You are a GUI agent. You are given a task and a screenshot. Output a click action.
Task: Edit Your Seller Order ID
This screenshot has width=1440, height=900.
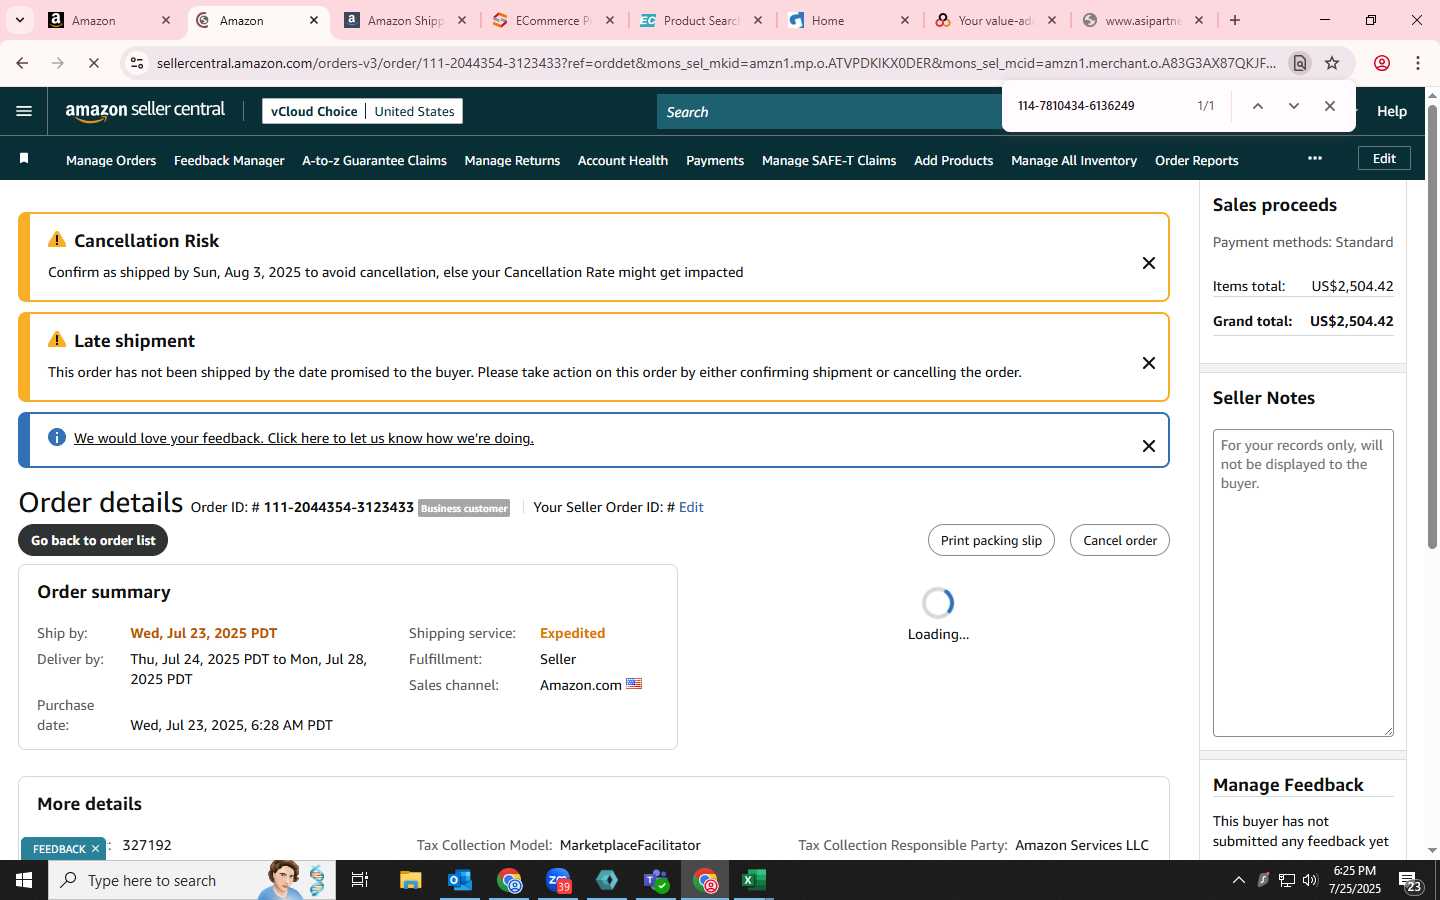(691, 507)
